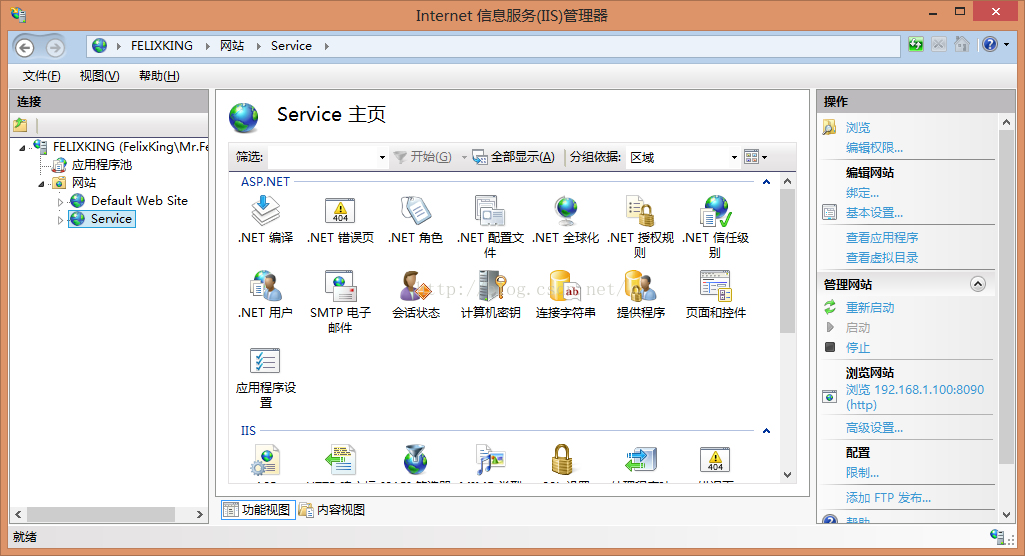The image size is (1025, 556).
Task: Open the .NET 用户 feature
Action: click(265, 295)
